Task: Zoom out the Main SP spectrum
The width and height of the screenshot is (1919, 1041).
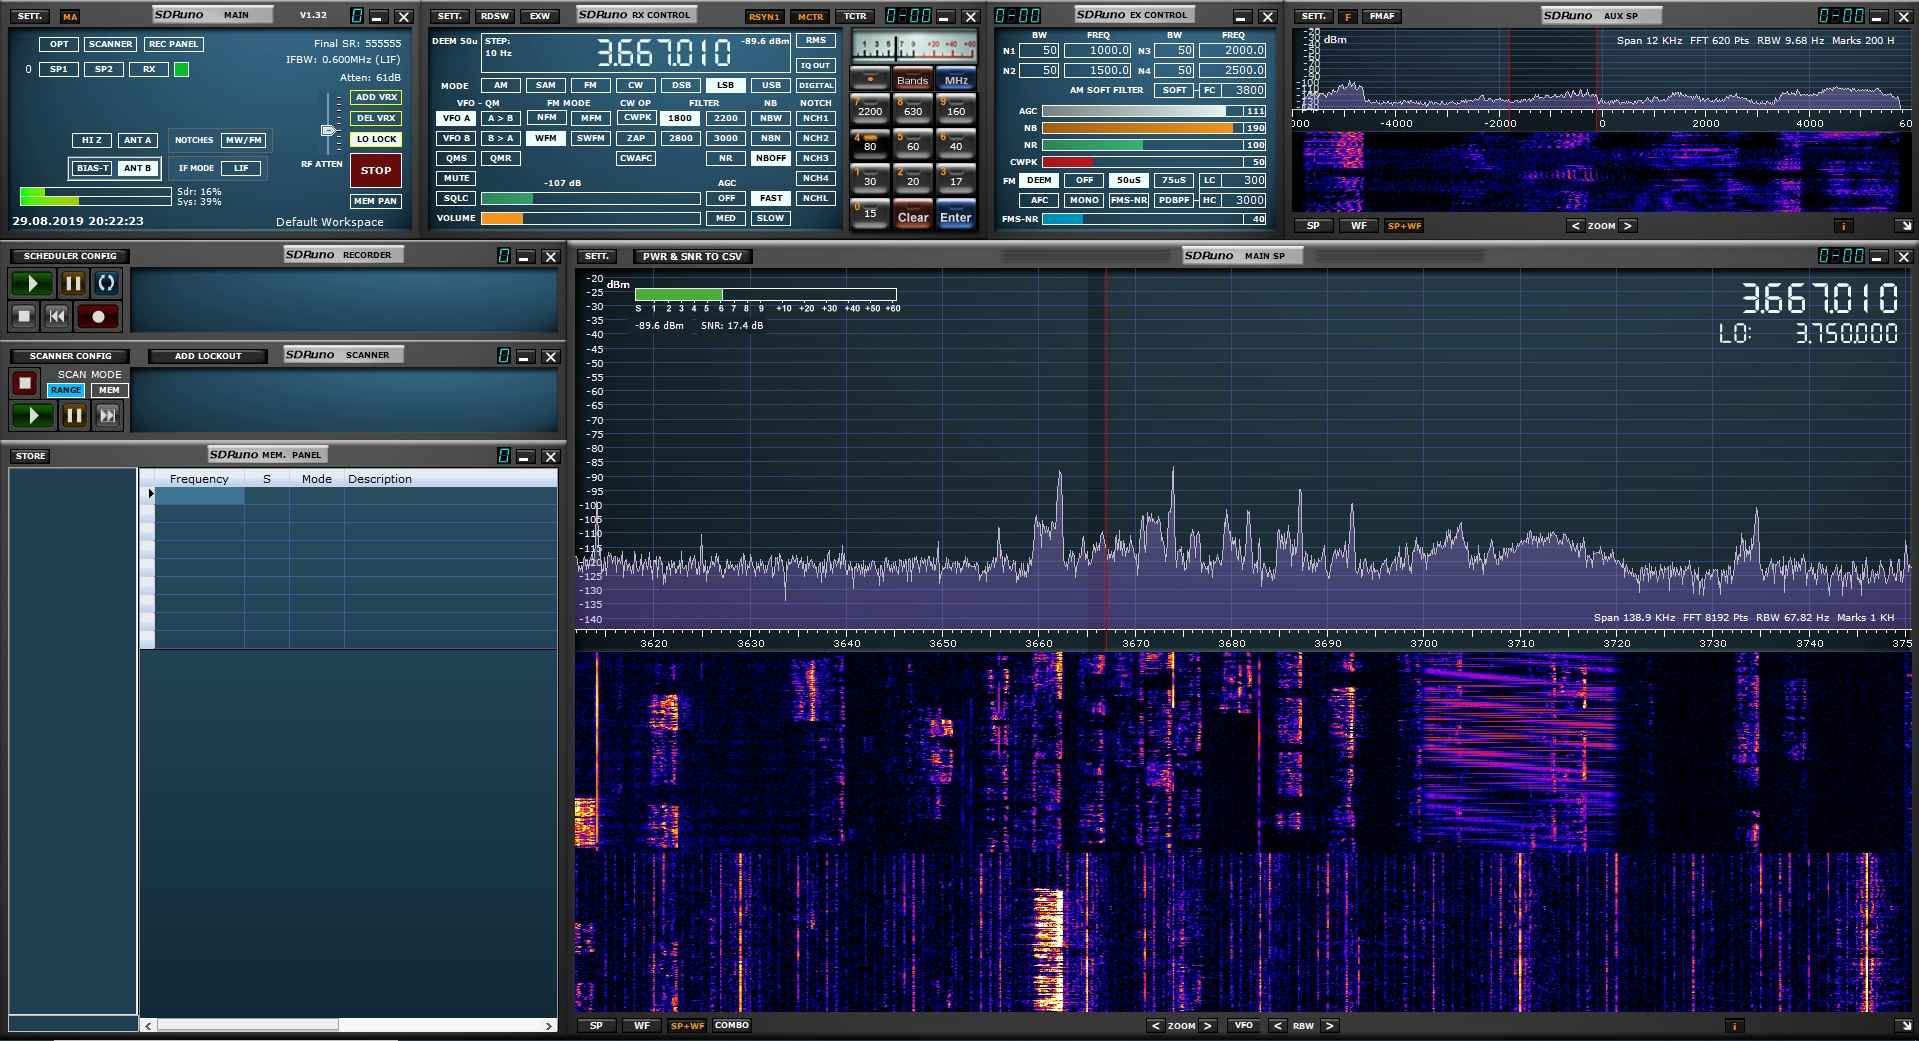Action: 1155,1026
